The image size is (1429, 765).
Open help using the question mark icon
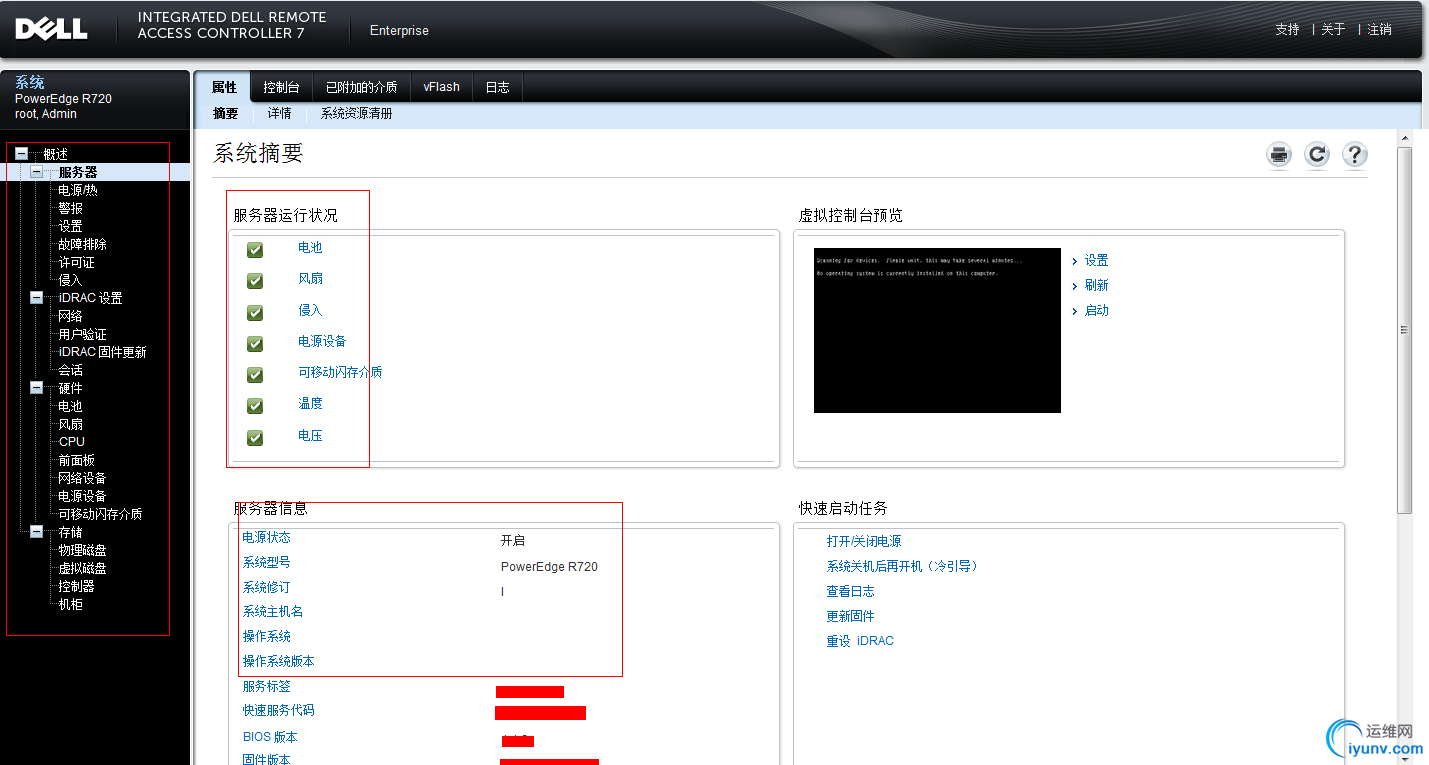(1354, 154)
